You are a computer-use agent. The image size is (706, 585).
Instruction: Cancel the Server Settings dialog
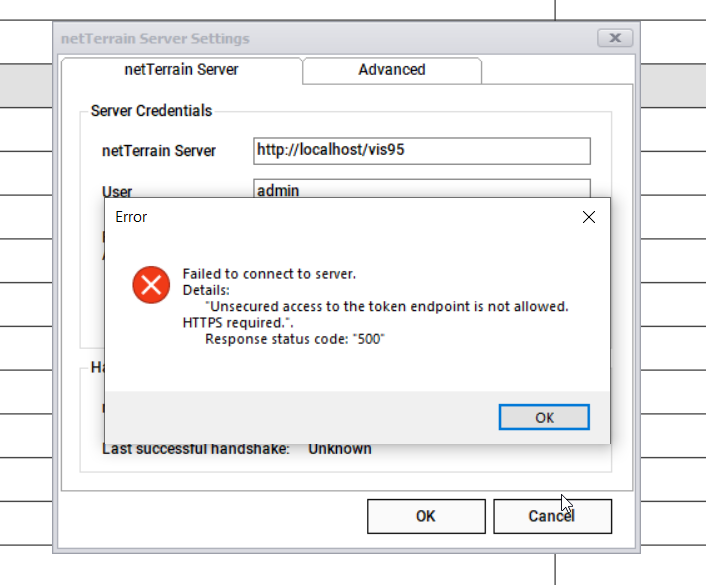click(552, 516)
